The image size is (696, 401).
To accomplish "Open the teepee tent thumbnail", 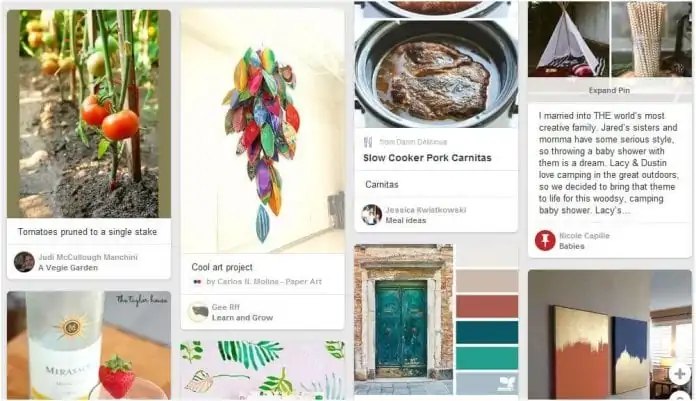I will [569, 39].
